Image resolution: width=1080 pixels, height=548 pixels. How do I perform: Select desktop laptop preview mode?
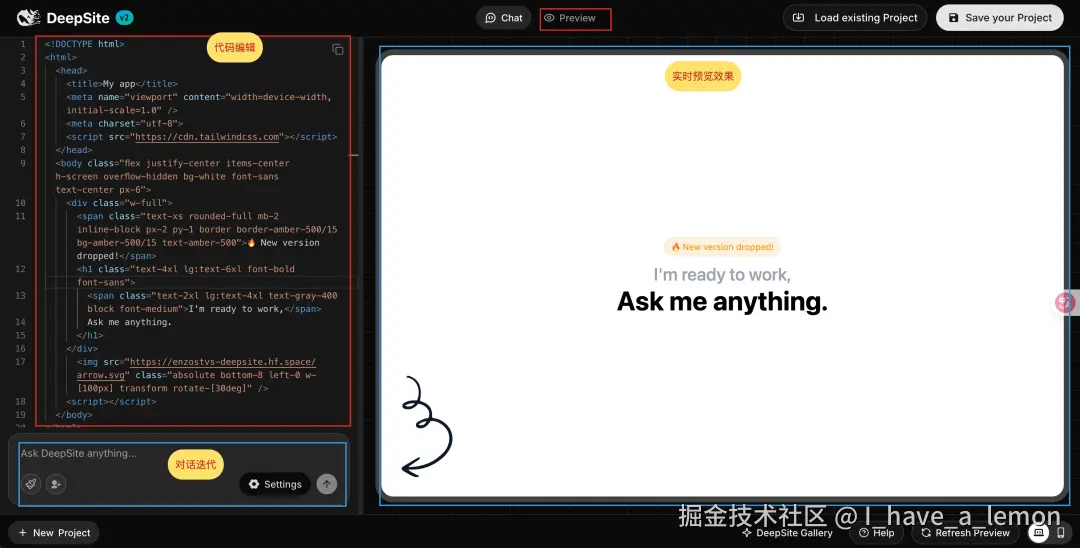pyautogui.click(x=1039, y=532)
